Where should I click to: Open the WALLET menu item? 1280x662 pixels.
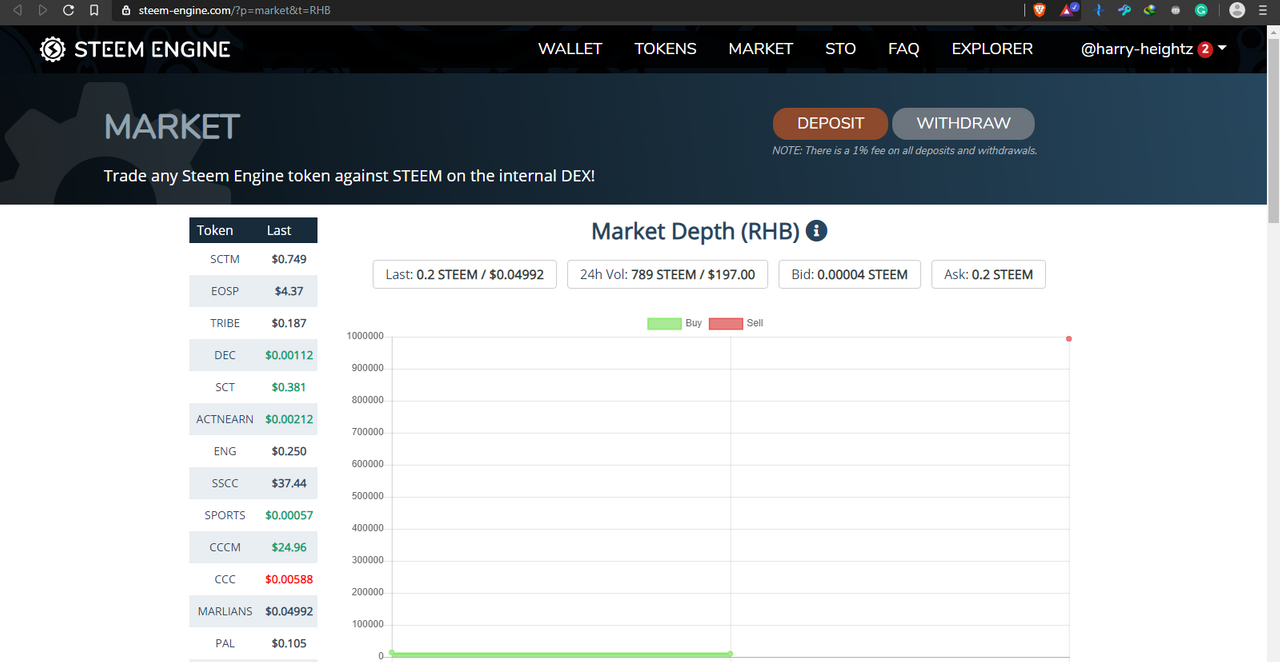click(570, 48)
